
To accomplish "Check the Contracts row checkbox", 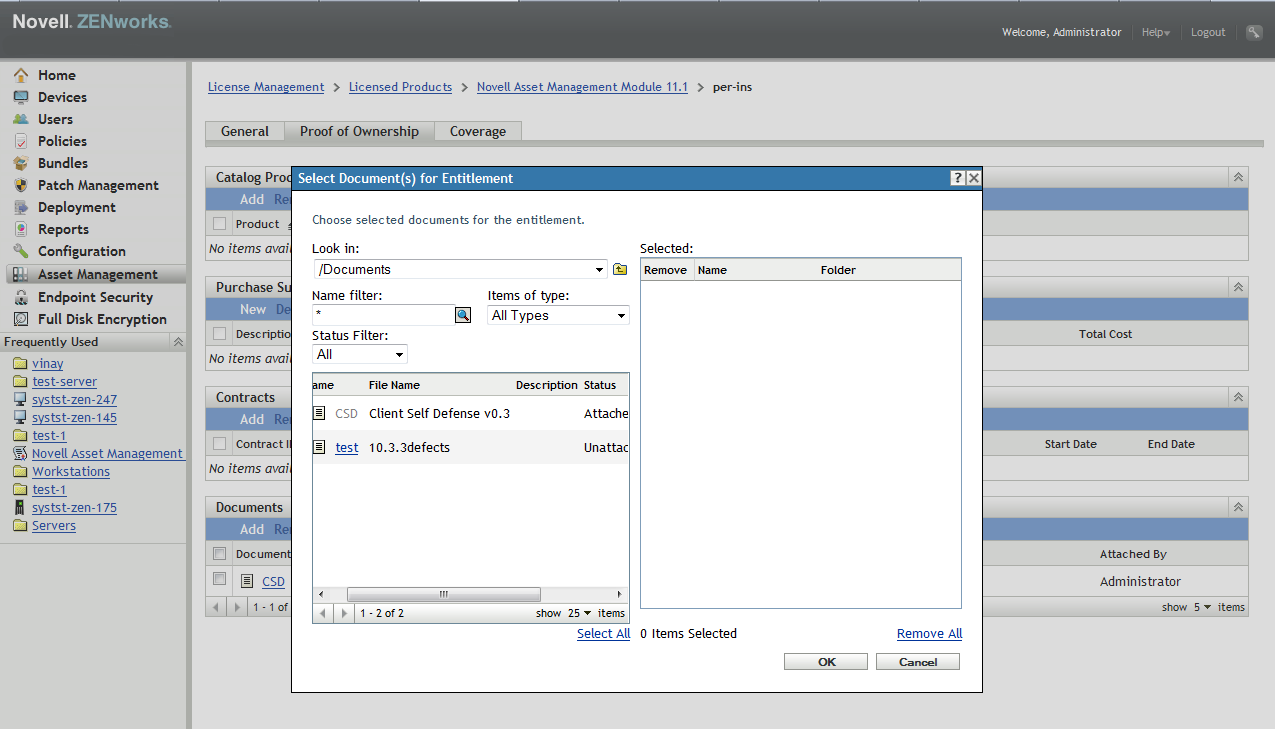I will [x=218, y=443].
